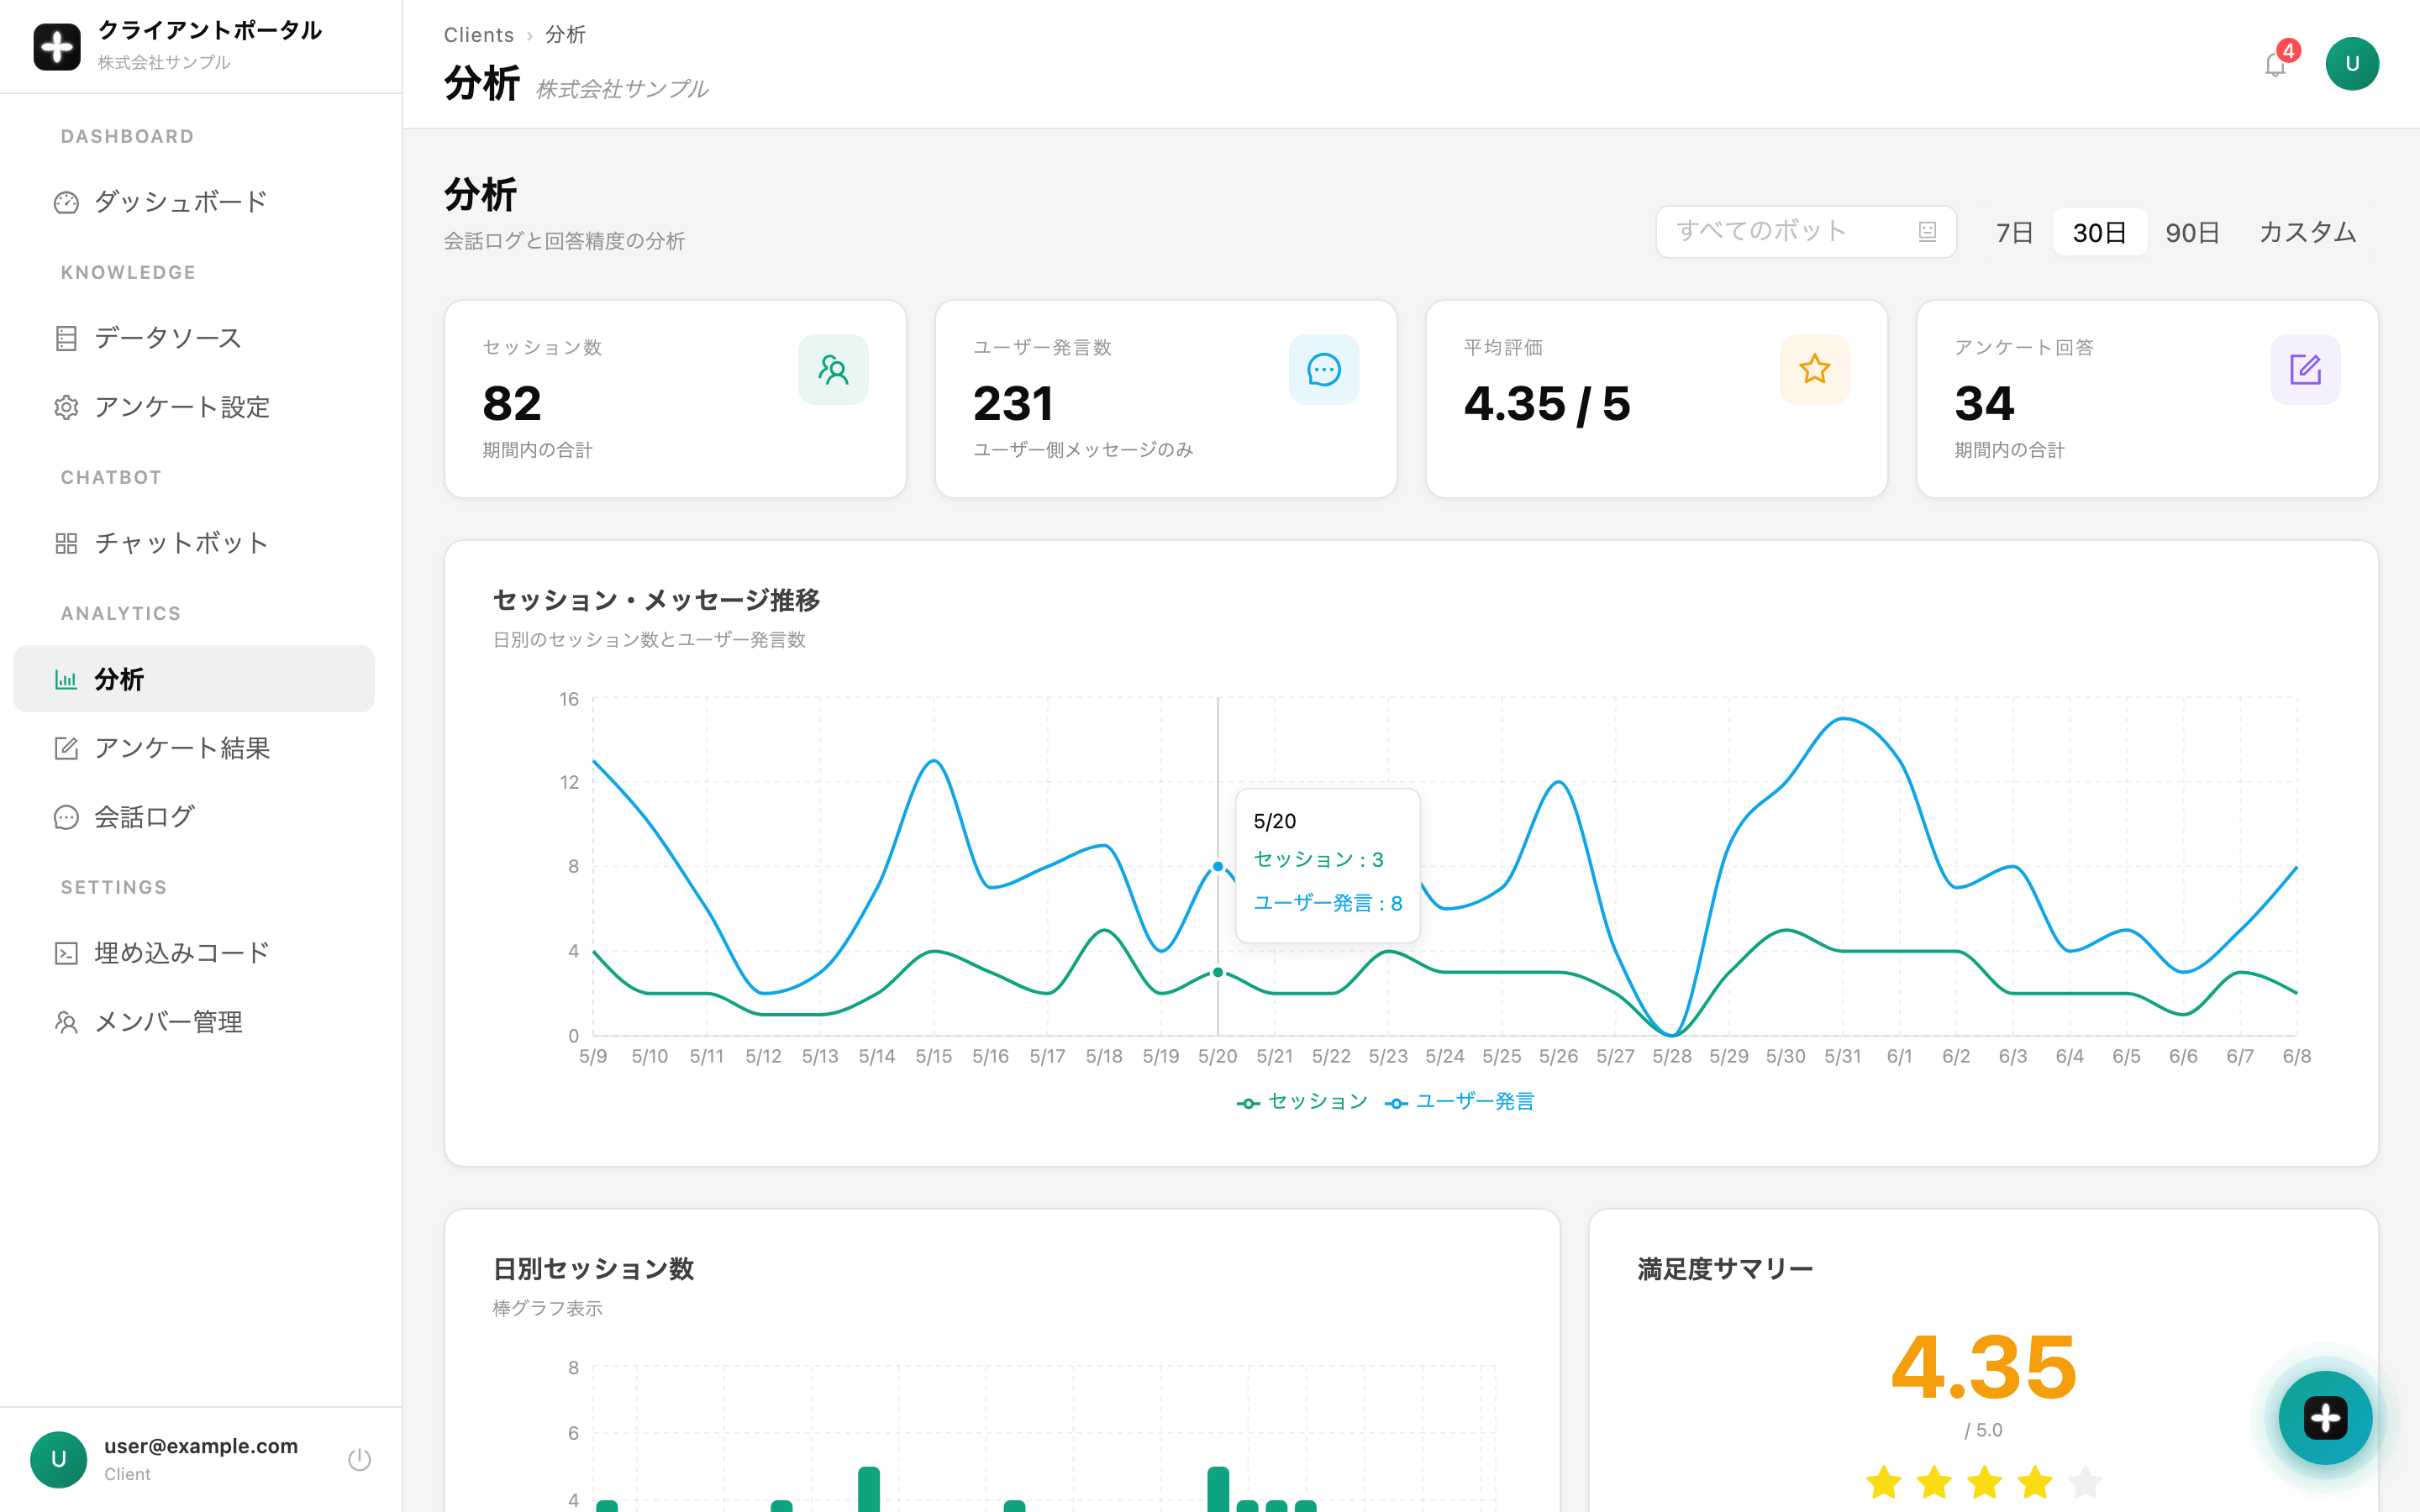The width and height of the screenshot is (2420, 1512).
Task: Click the 5/9 x-axis date label
Action: (593, 1057)
